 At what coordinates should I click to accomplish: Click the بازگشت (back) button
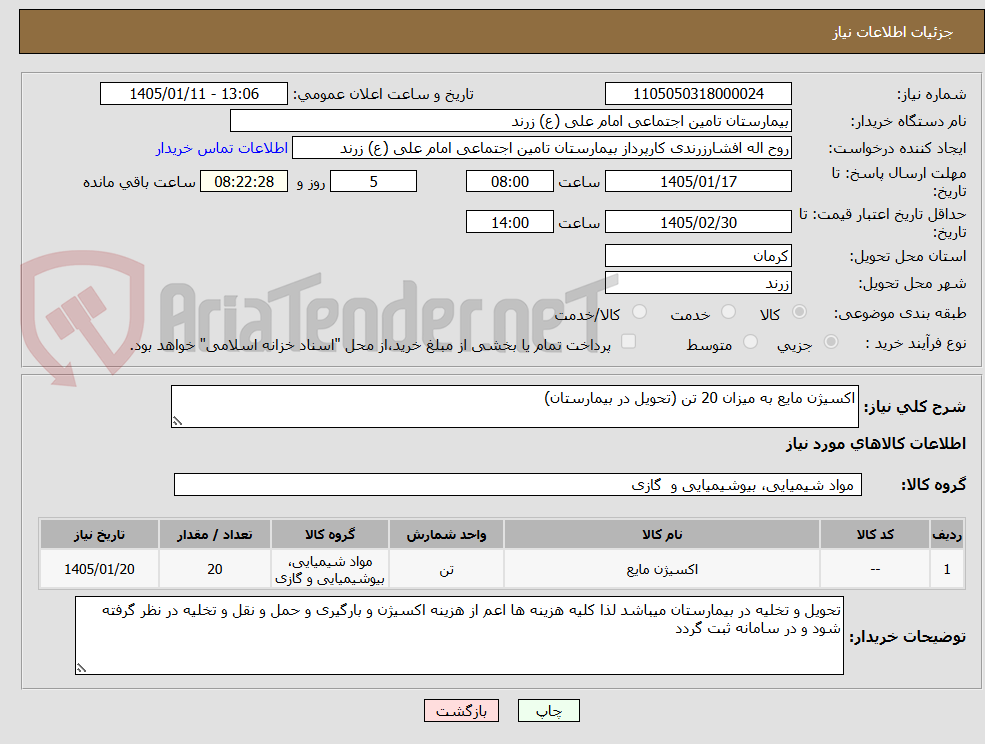click(x=461, y=711)
